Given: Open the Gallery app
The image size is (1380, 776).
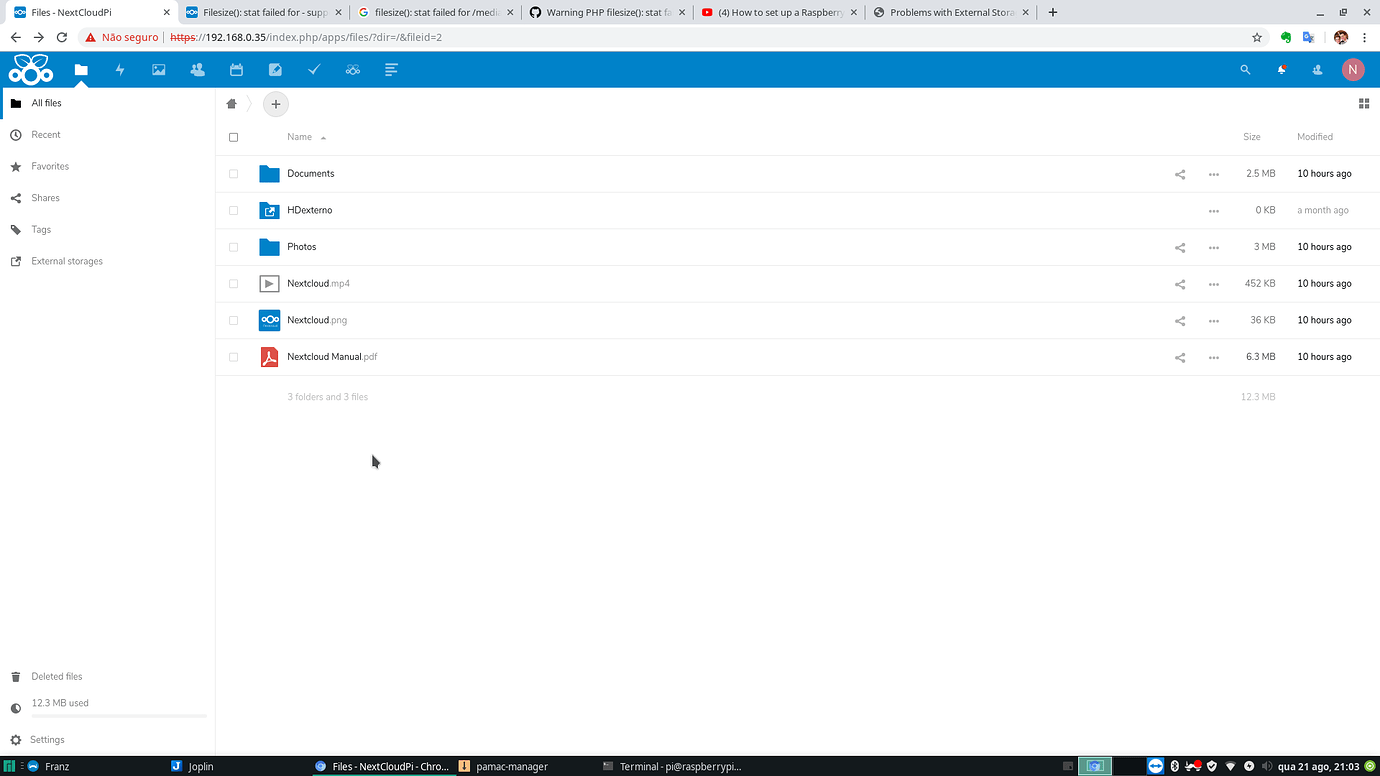Looking at the screenshot, I should click(158, 69).
